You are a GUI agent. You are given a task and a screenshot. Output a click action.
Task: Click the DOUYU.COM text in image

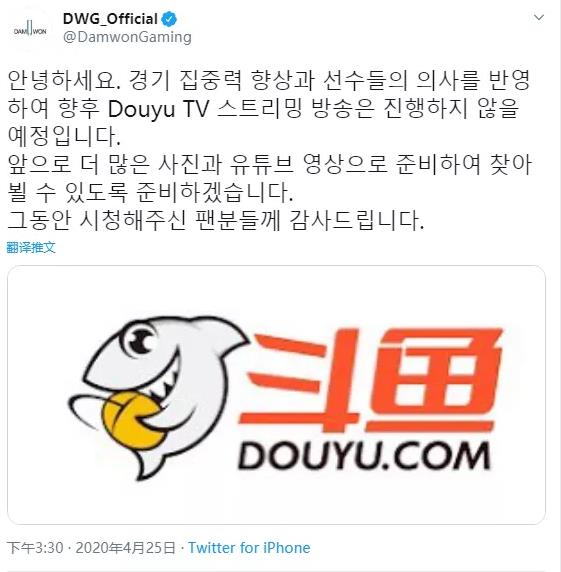pos(364,455)
